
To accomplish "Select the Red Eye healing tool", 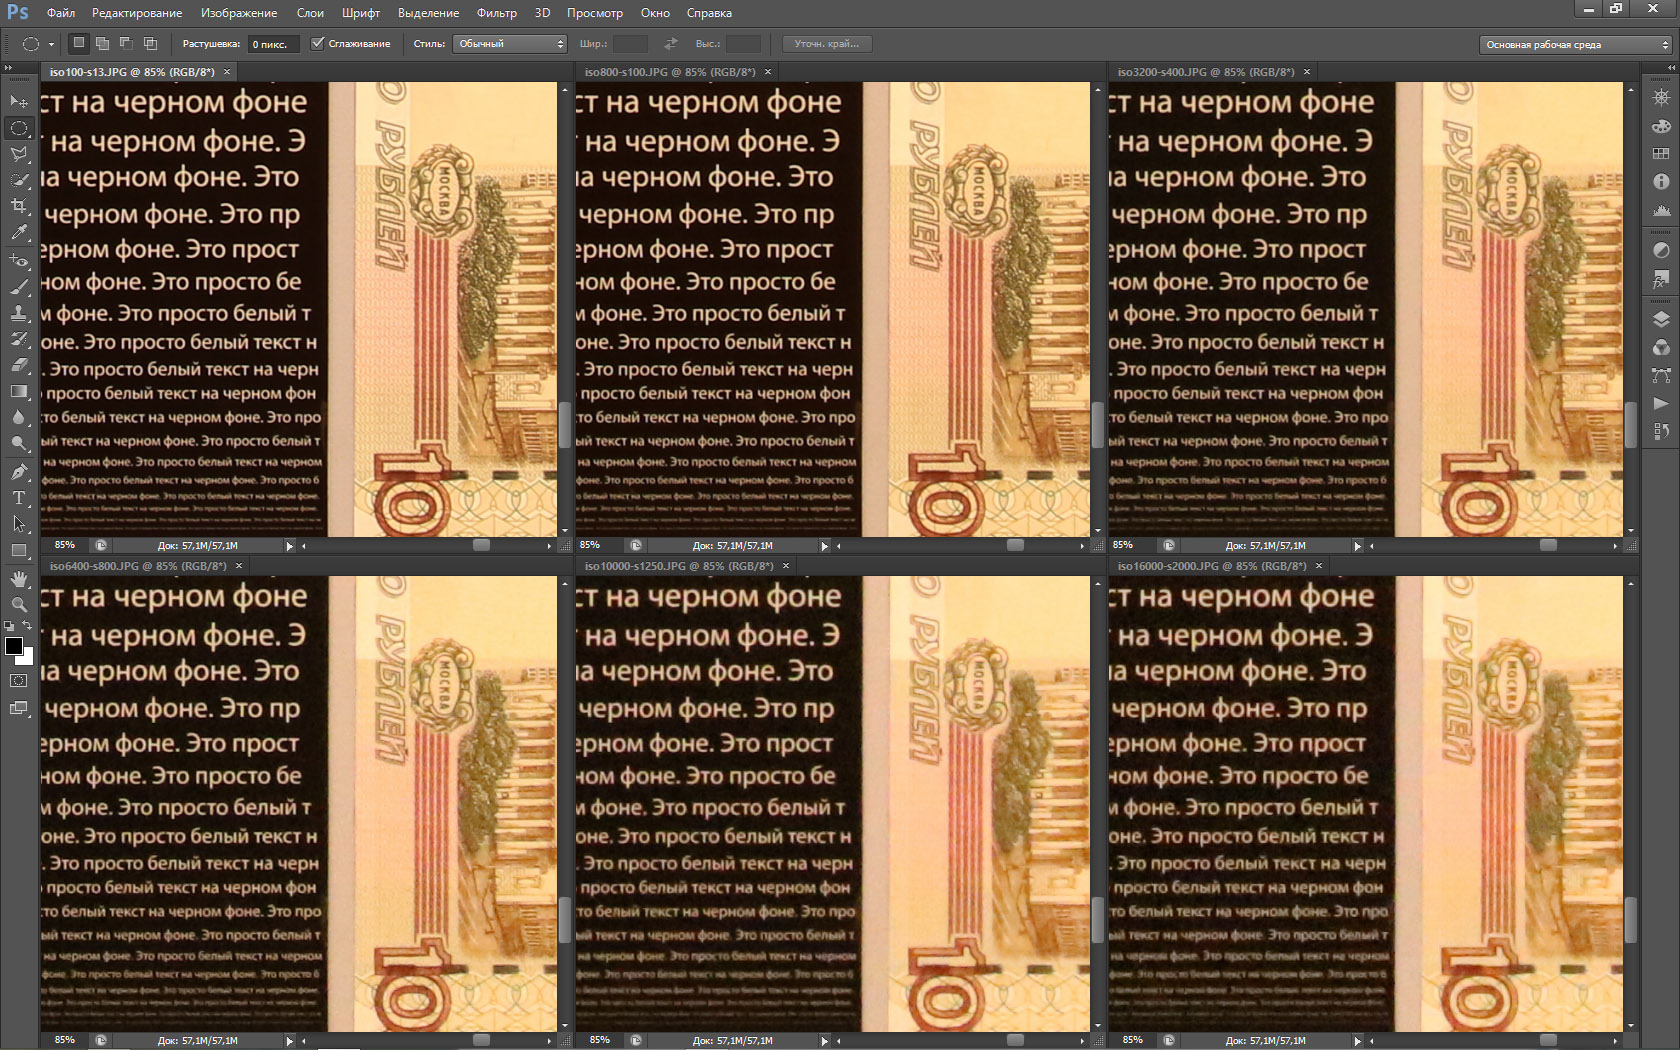I will click(19, 260).
